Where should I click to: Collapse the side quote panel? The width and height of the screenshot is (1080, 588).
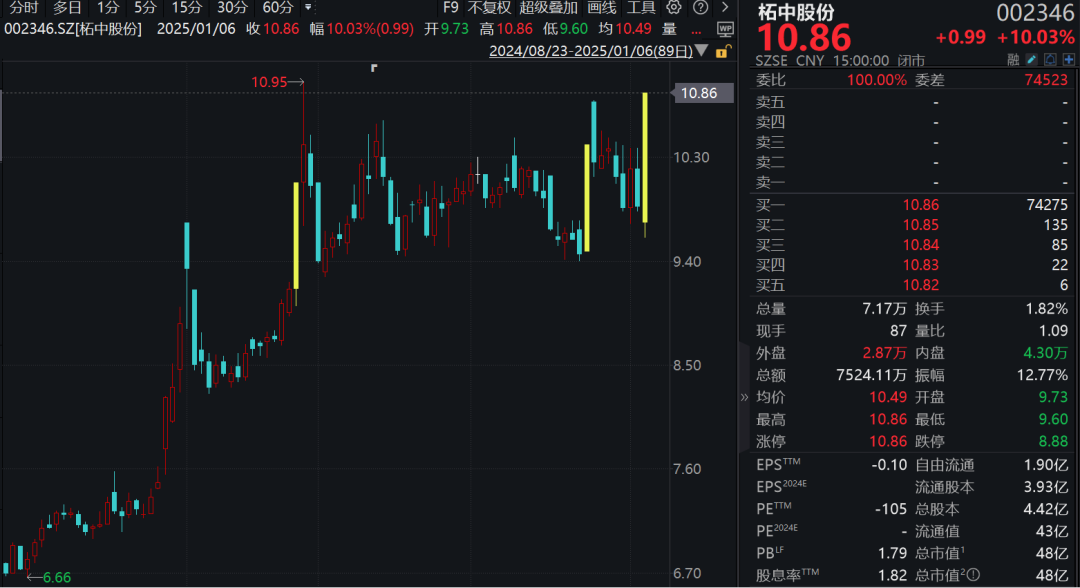[x=743, y=396]
